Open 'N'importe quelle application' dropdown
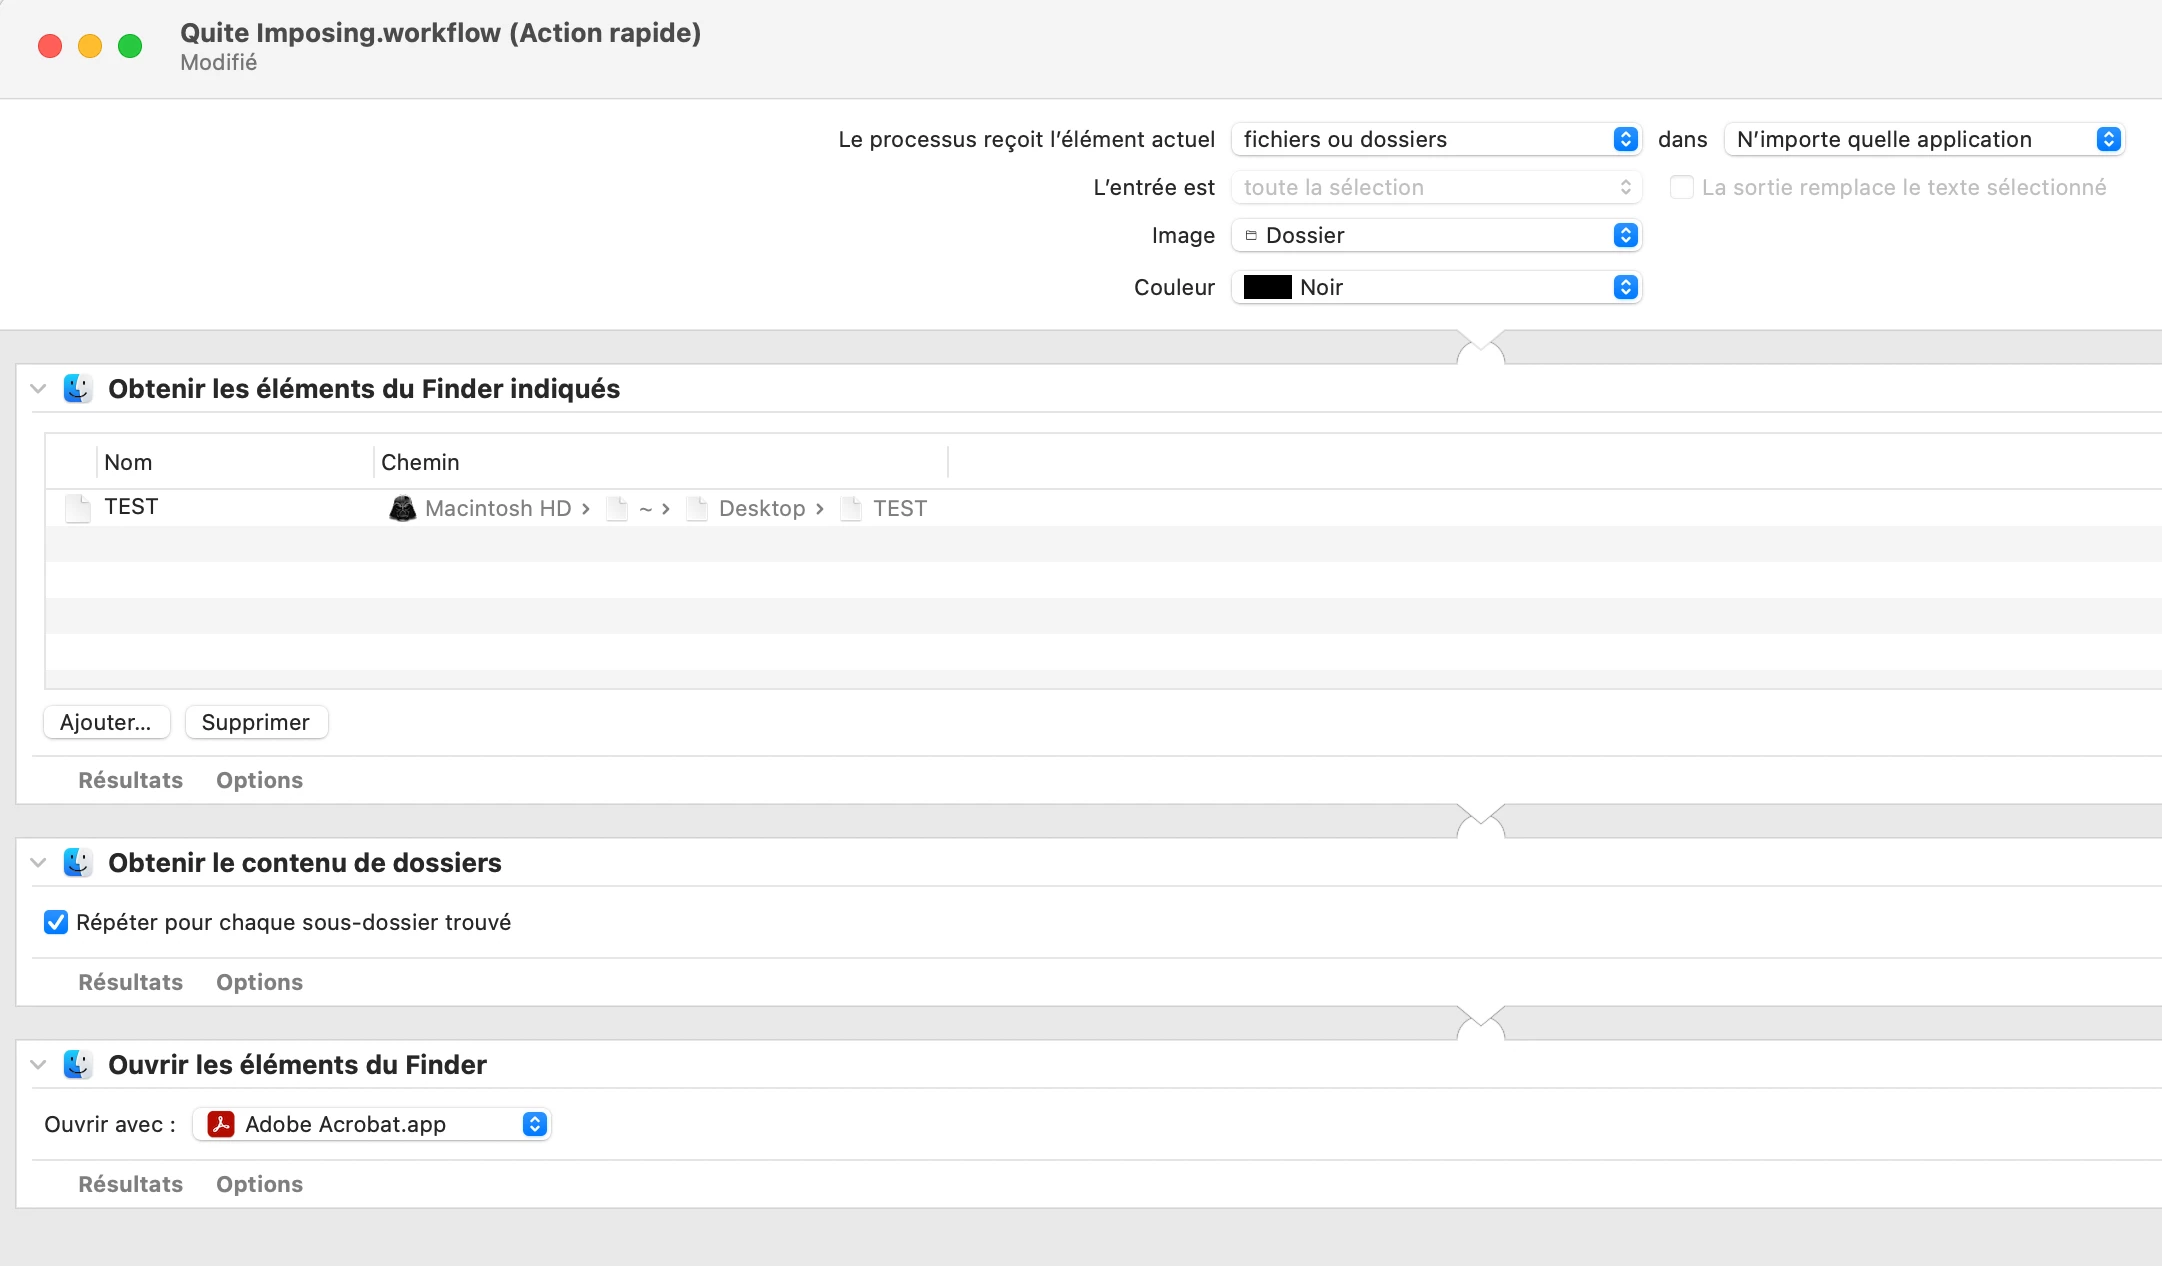The height and width of the screenshot is (1266, 2162). pyautogui.click(x=1924, y=139)
